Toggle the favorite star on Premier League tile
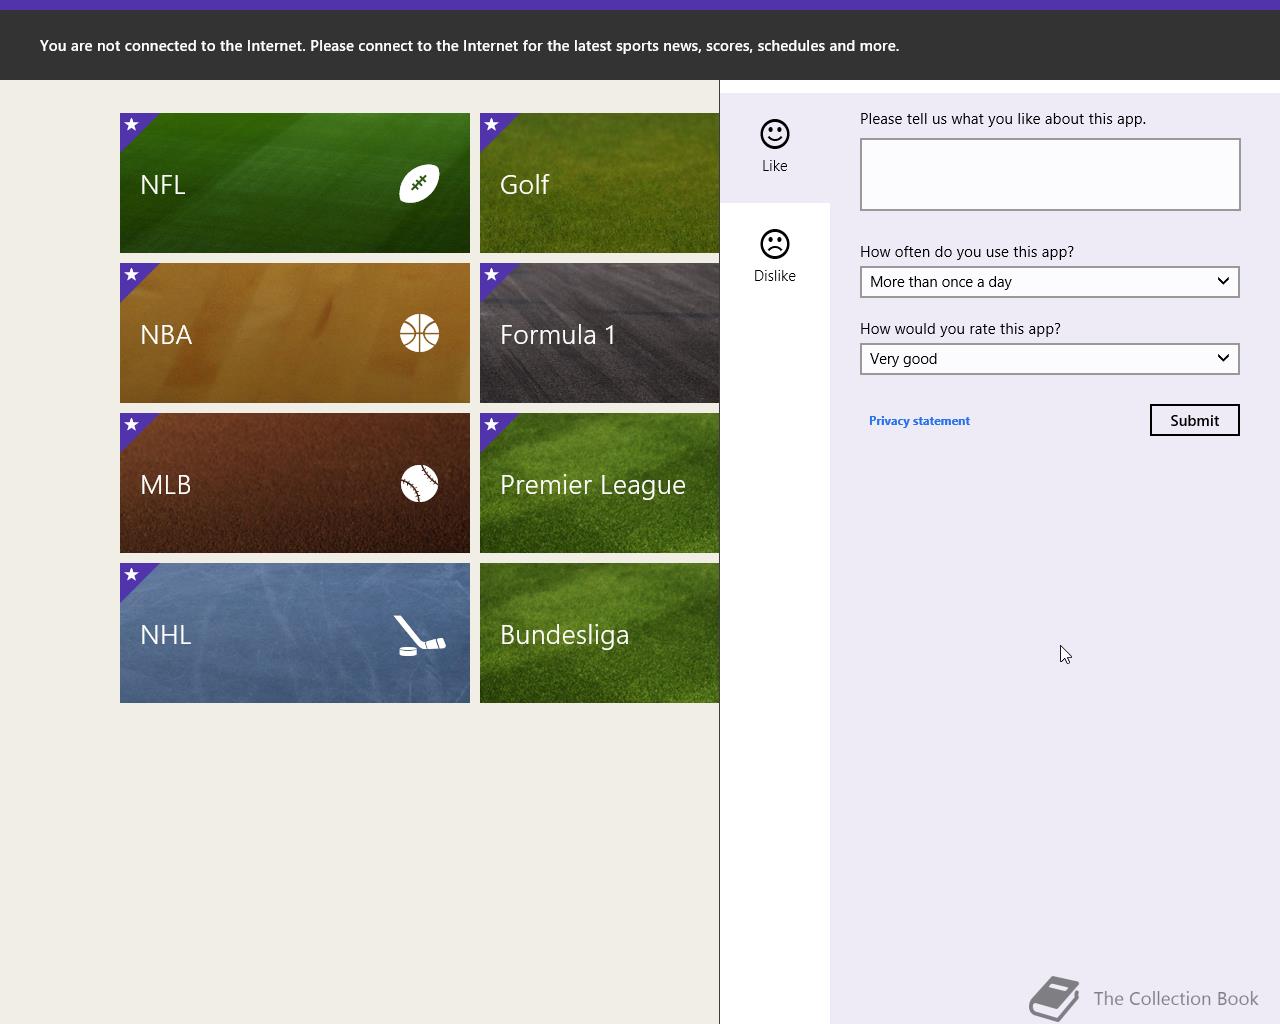The width and height of the screenshot is (1280, 1024). click(492, 425)
